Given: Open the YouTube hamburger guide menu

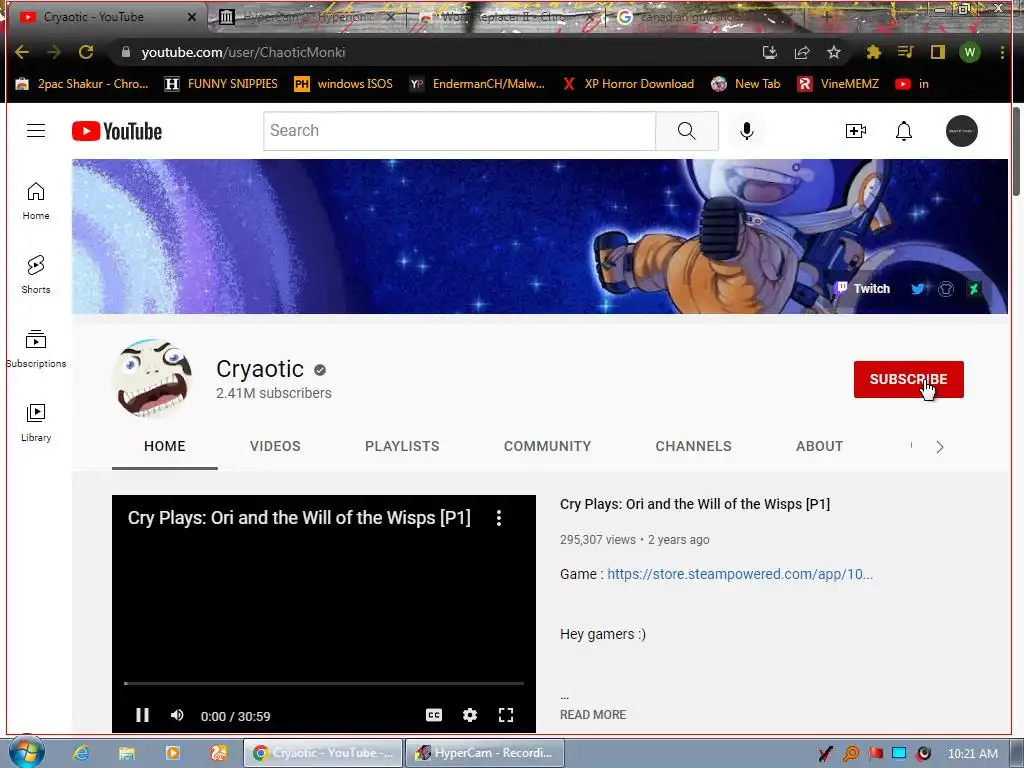Looking at the screenshot, I should pos(36,131).
